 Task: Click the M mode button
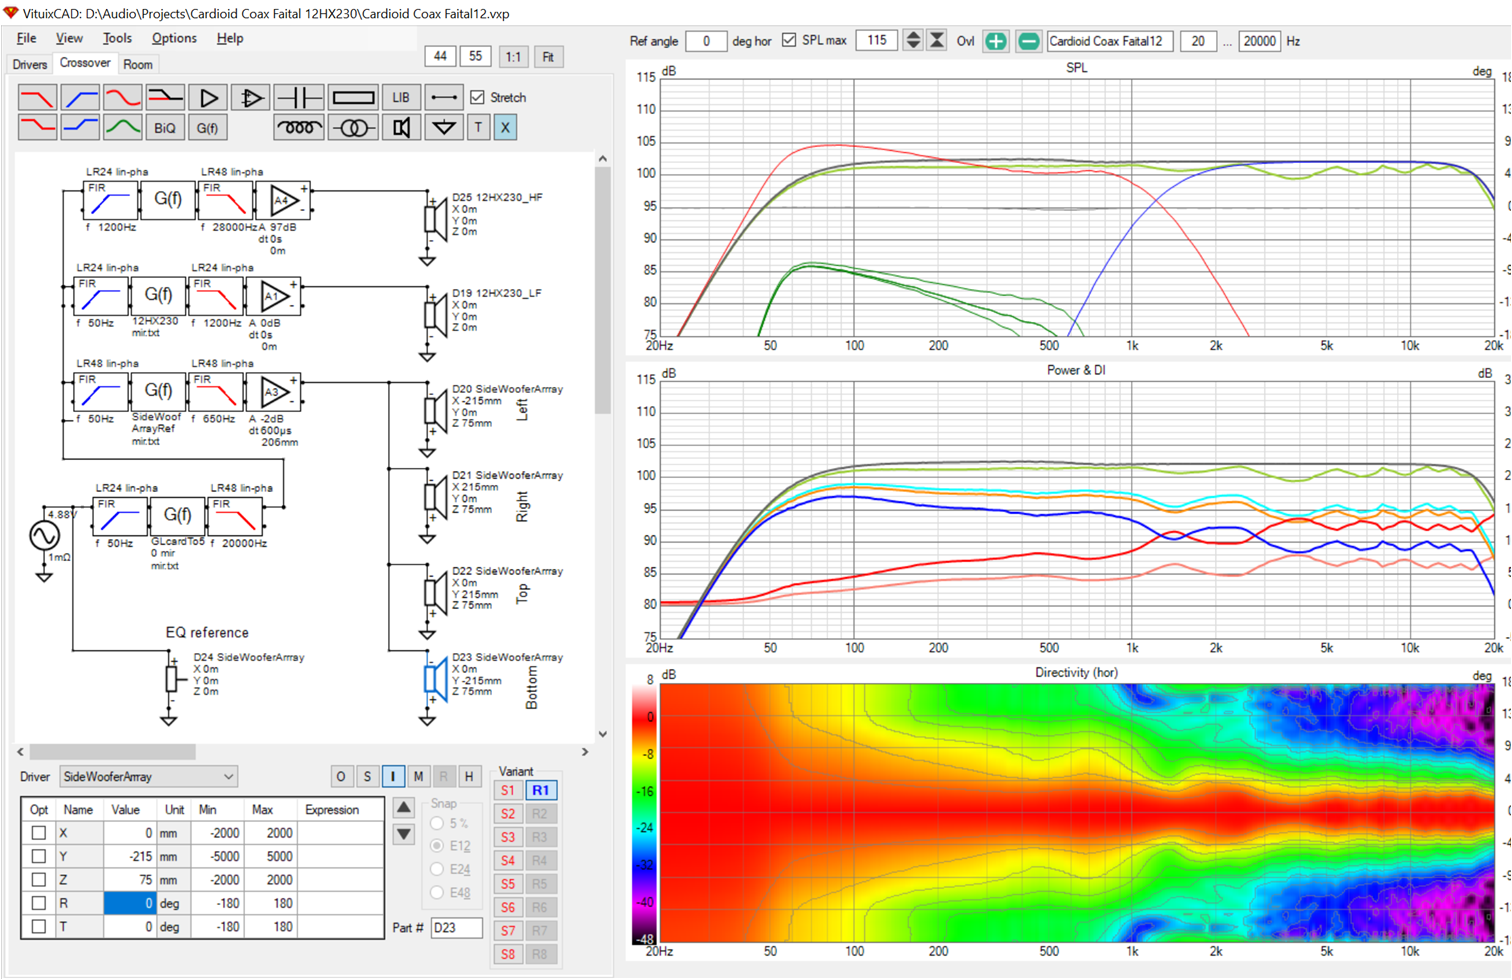click(x=418, y=776)
